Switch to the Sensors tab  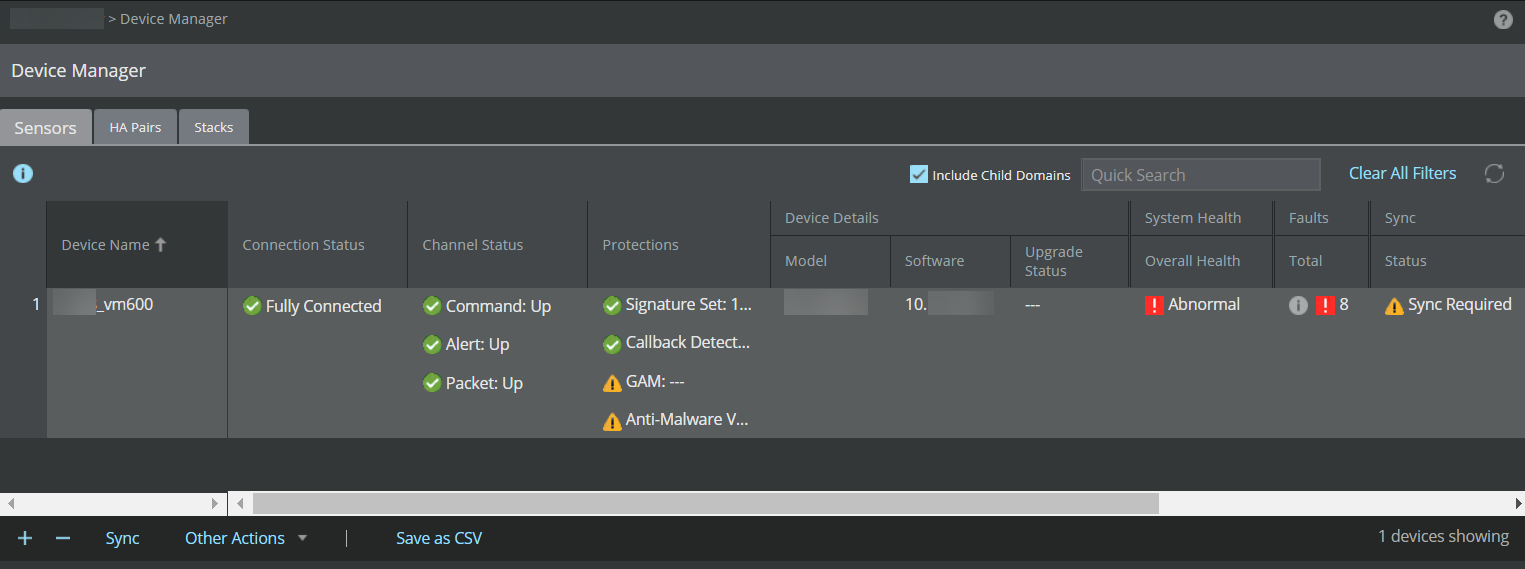(x=46, y=128)
